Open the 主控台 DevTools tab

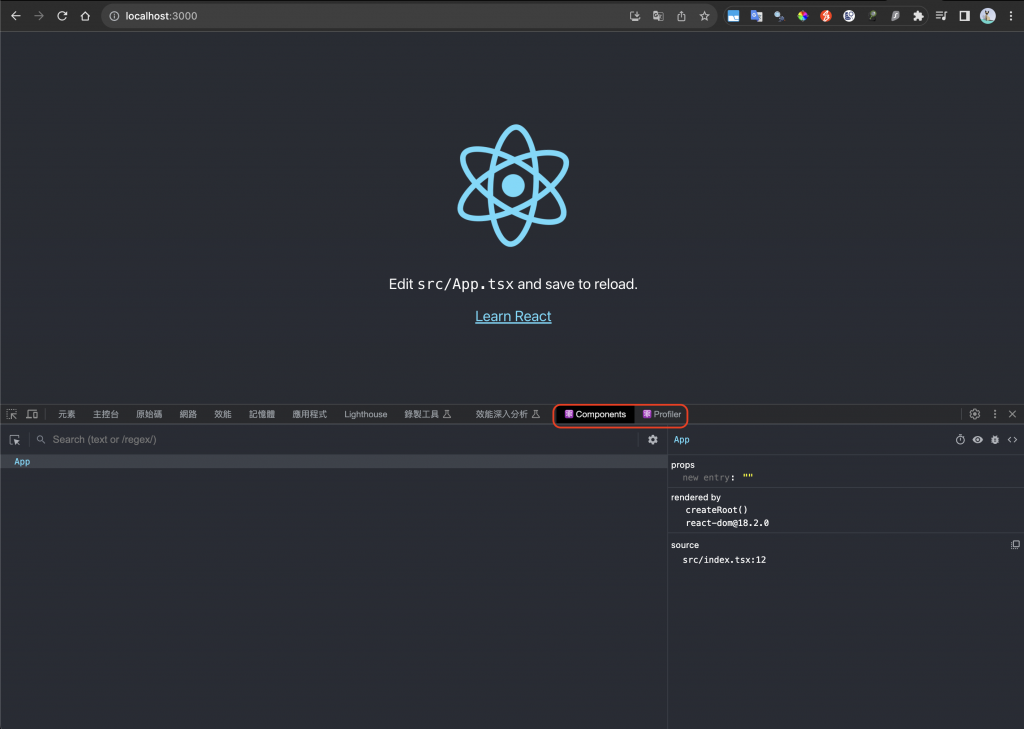click(x=106, y=414)
